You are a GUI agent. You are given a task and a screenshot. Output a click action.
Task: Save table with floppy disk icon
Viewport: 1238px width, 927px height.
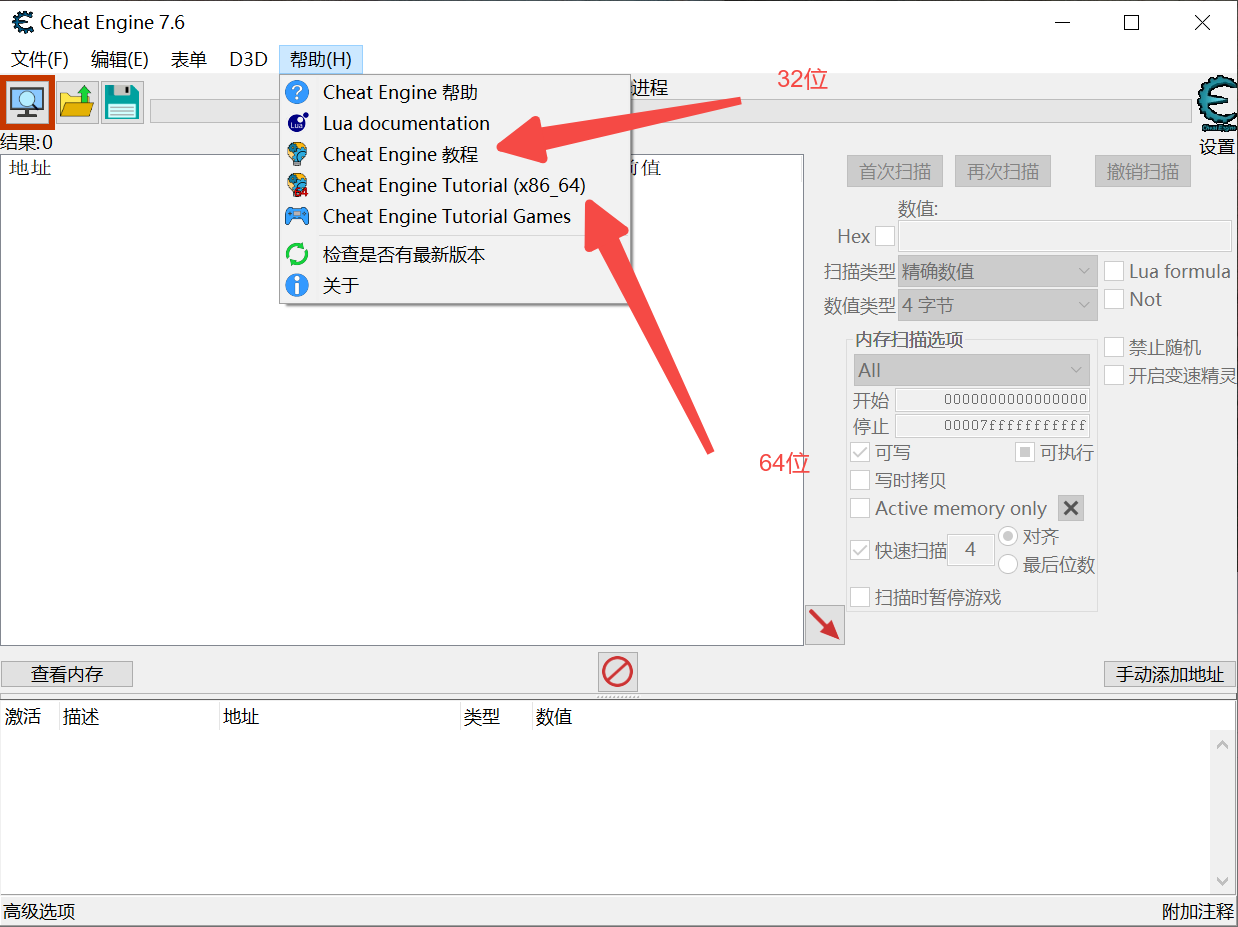[x=122, y=102]
